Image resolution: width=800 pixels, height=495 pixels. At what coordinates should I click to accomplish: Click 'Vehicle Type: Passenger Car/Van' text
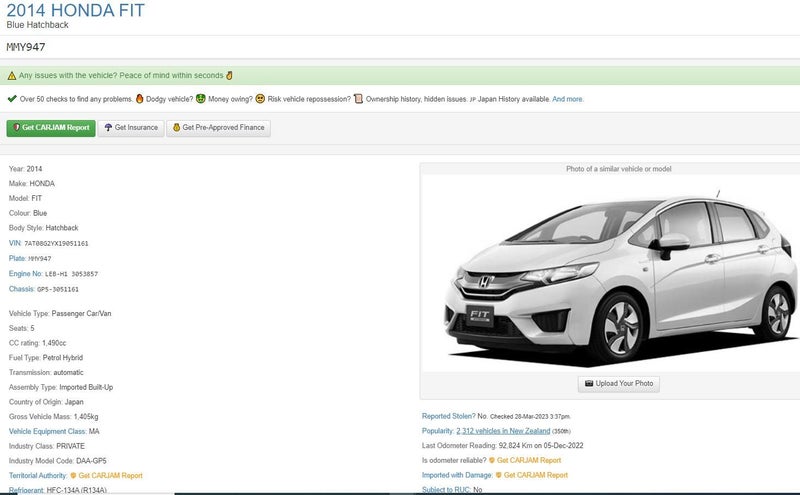pos(60,313)
